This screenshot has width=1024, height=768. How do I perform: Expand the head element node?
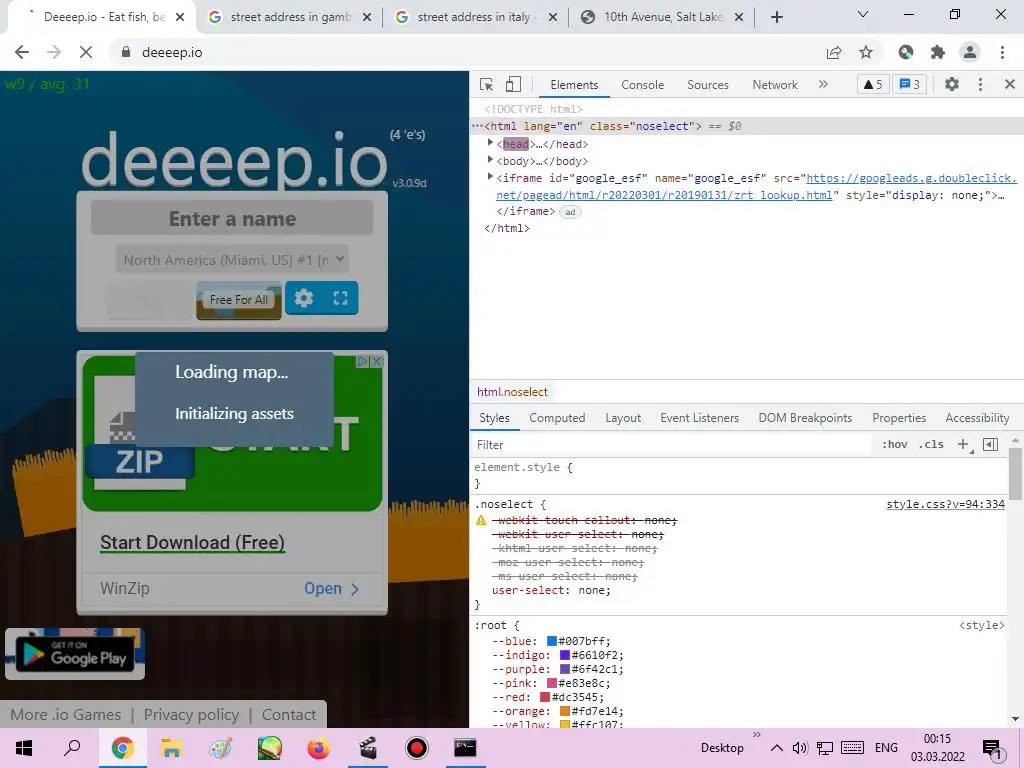click(x=490, y=143)
